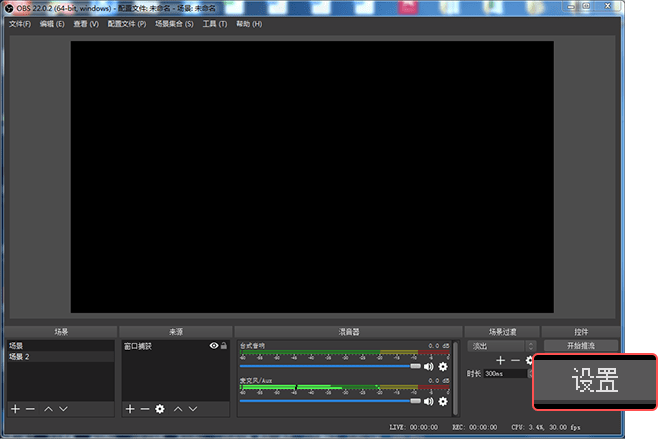This screenshot has height=439, width=658.
Task: Select 场景 2 in the scenes list
Action: (x=61, y=357)
